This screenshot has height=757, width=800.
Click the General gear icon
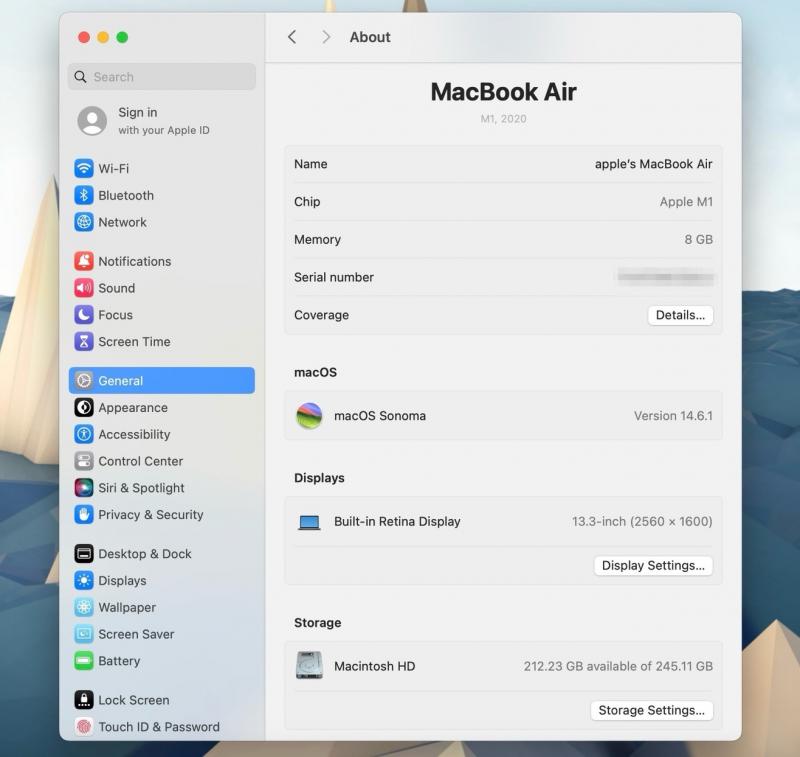coord(84,381)
